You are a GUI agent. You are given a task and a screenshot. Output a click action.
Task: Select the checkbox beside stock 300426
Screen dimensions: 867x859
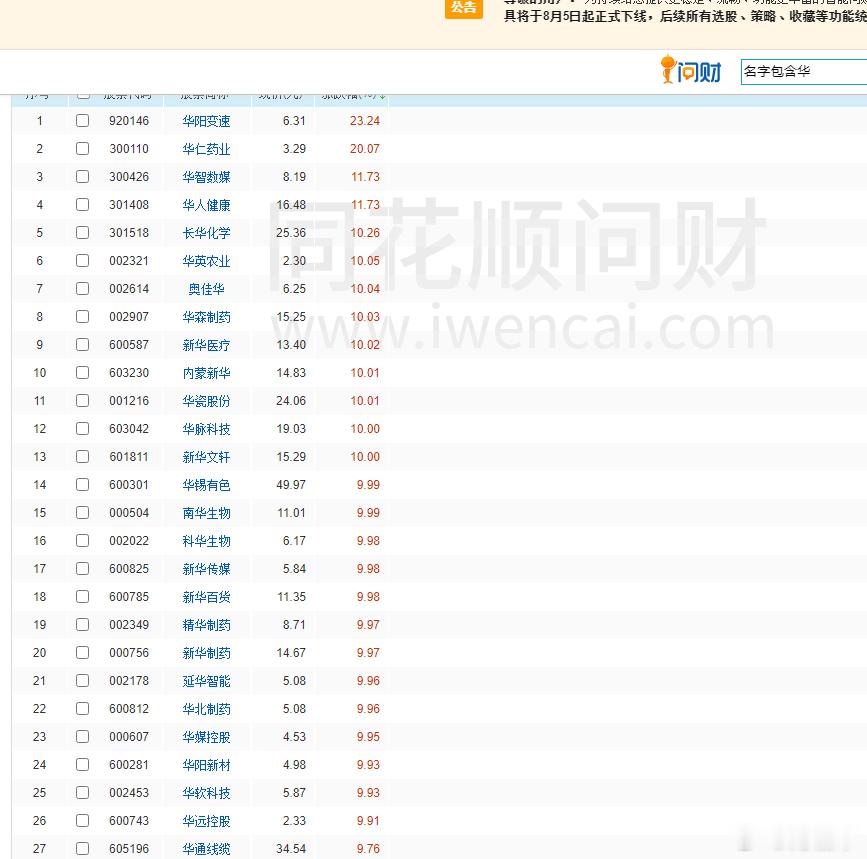point(82,177)
